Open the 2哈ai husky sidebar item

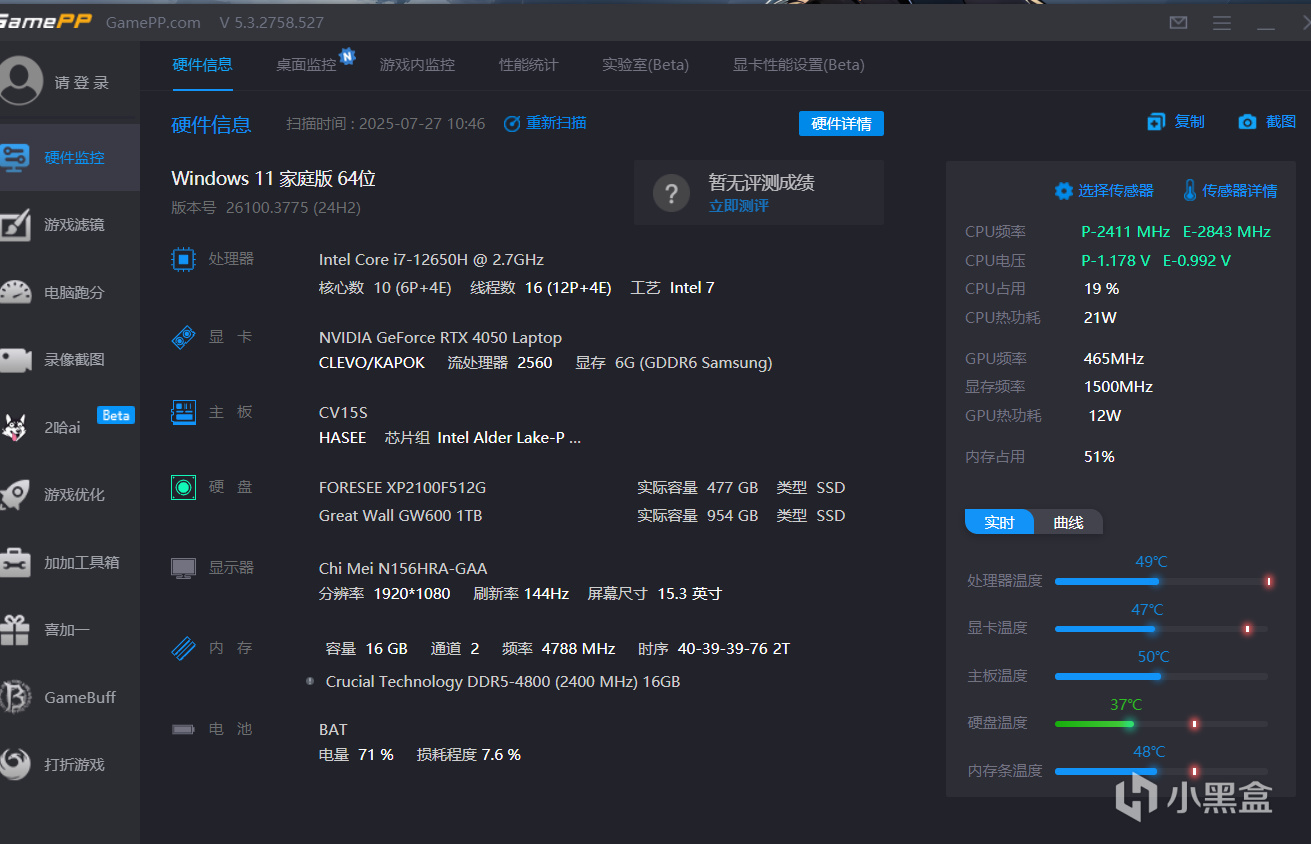69,427
